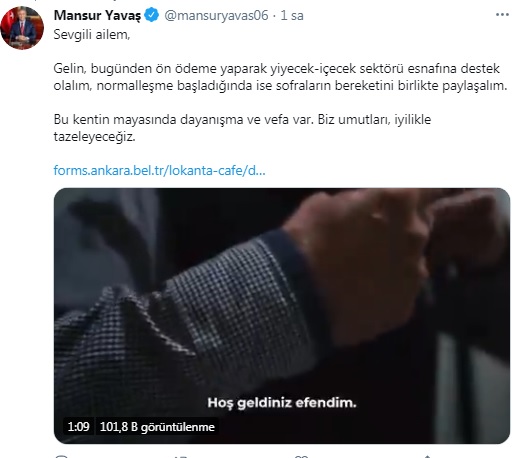Click the '101,8 B görüntülenme' view count

[x=157, y=427]
